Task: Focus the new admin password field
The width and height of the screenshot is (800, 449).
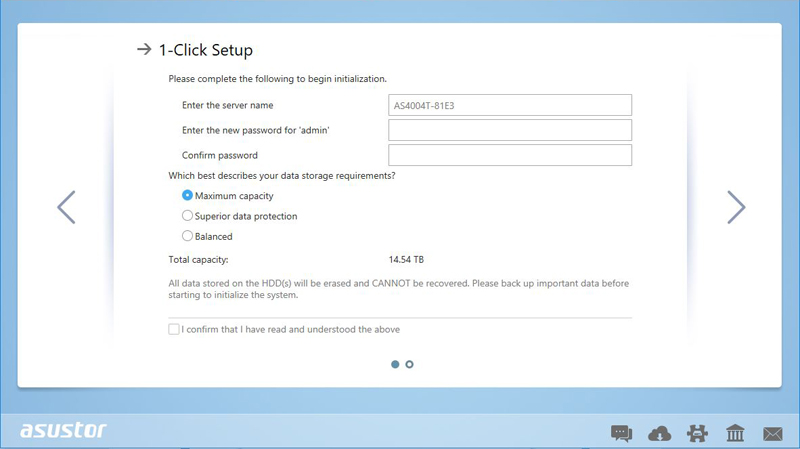Action: 510,130
